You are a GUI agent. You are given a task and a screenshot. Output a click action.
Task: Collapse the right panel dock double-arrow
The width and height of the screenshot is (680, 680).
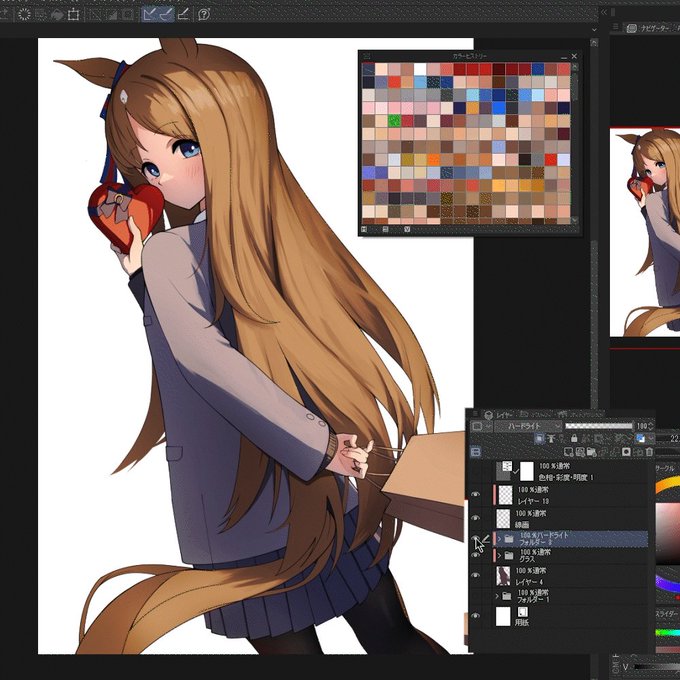pos(604,13)
